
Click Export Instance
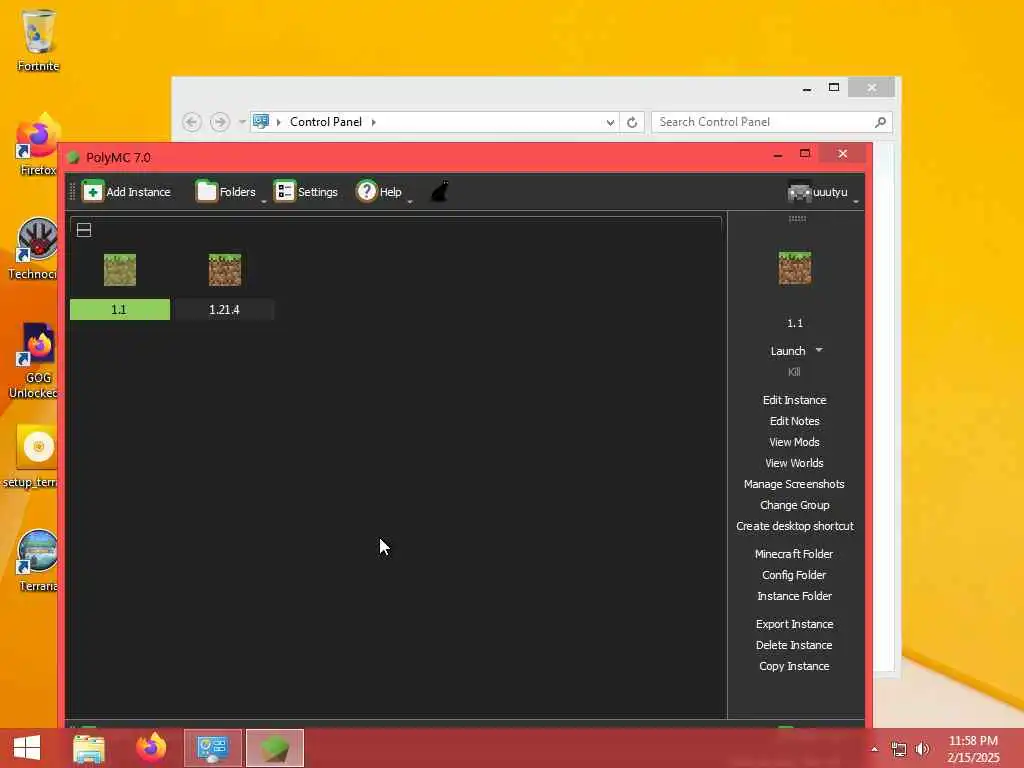(795, 624)
